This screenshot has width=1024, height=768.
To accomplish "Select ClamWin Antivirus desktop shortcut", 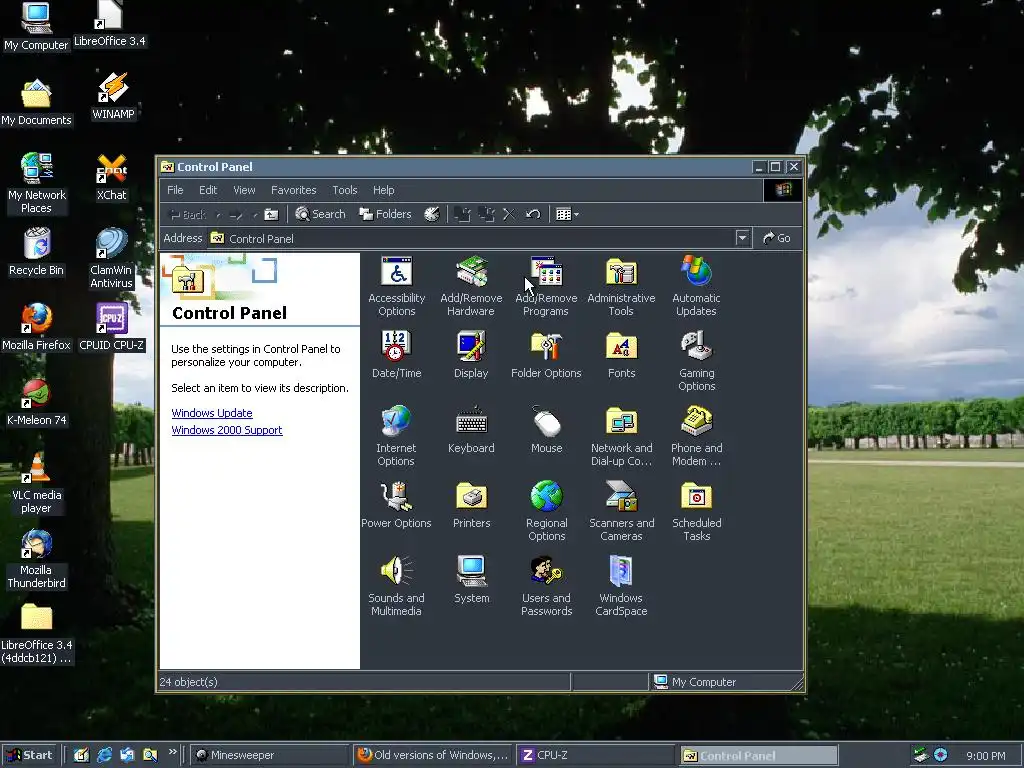I will 111,258.
